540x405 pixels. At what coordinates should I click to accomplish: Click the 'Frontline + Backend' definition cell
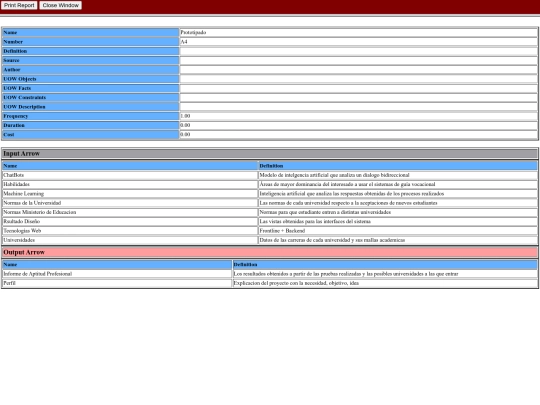397,231
